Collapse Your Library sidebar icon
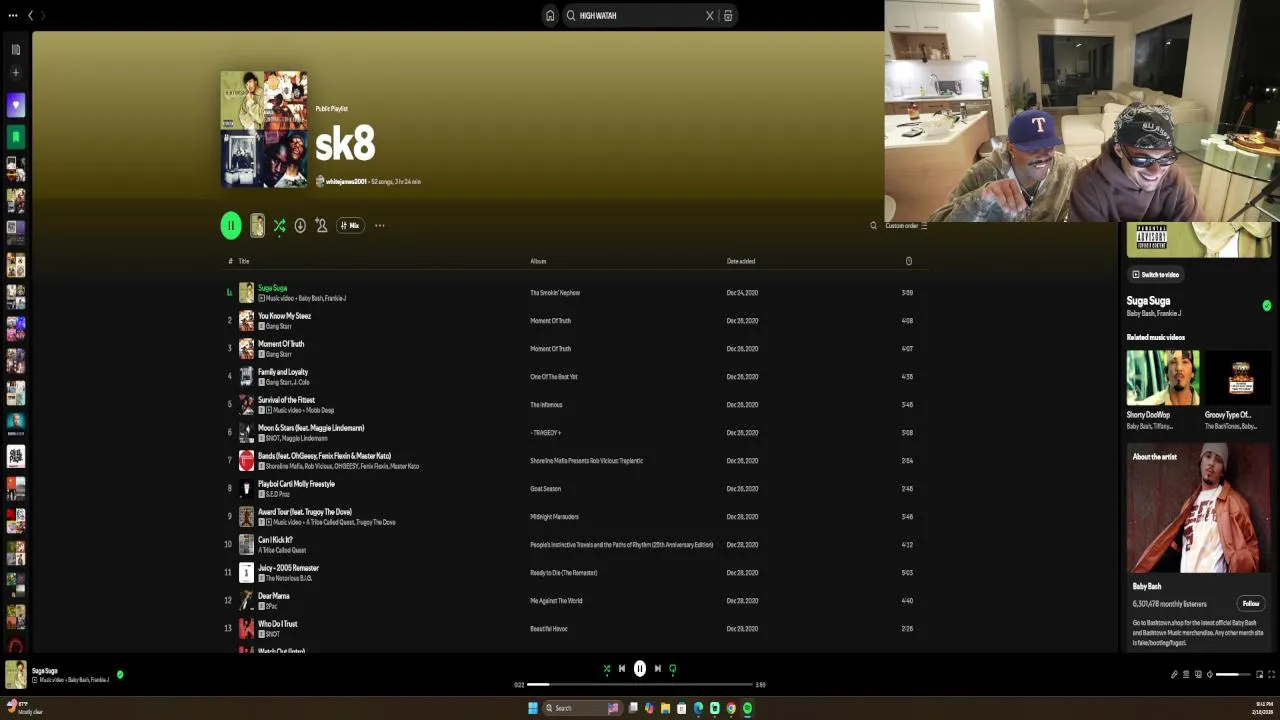Image resolution: width=1280 pixels, height=720 pixels. [x=15, y=49]
